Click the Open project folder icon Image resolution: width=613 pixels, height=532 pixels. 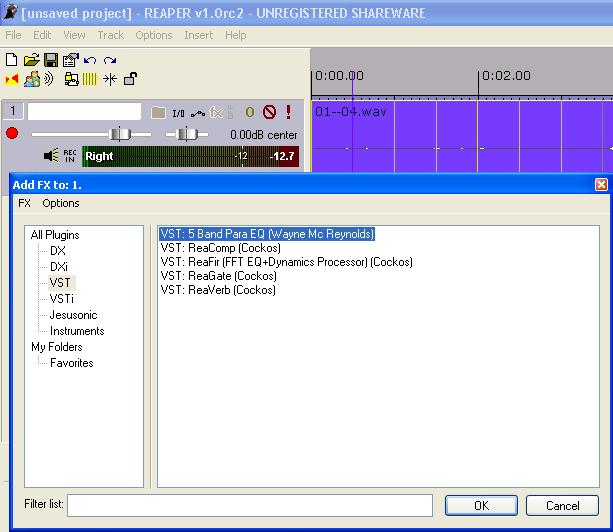tap(31, 60)
